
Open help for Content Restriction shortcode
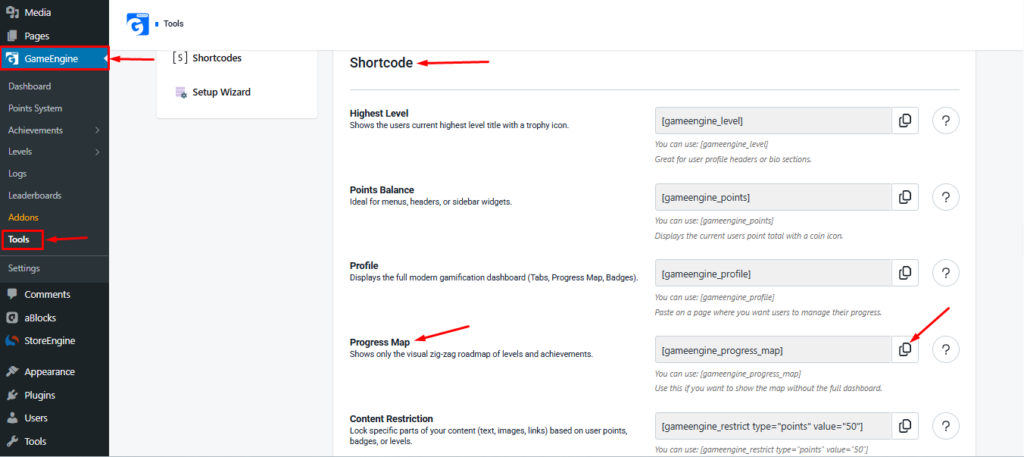tap(946, 426)
